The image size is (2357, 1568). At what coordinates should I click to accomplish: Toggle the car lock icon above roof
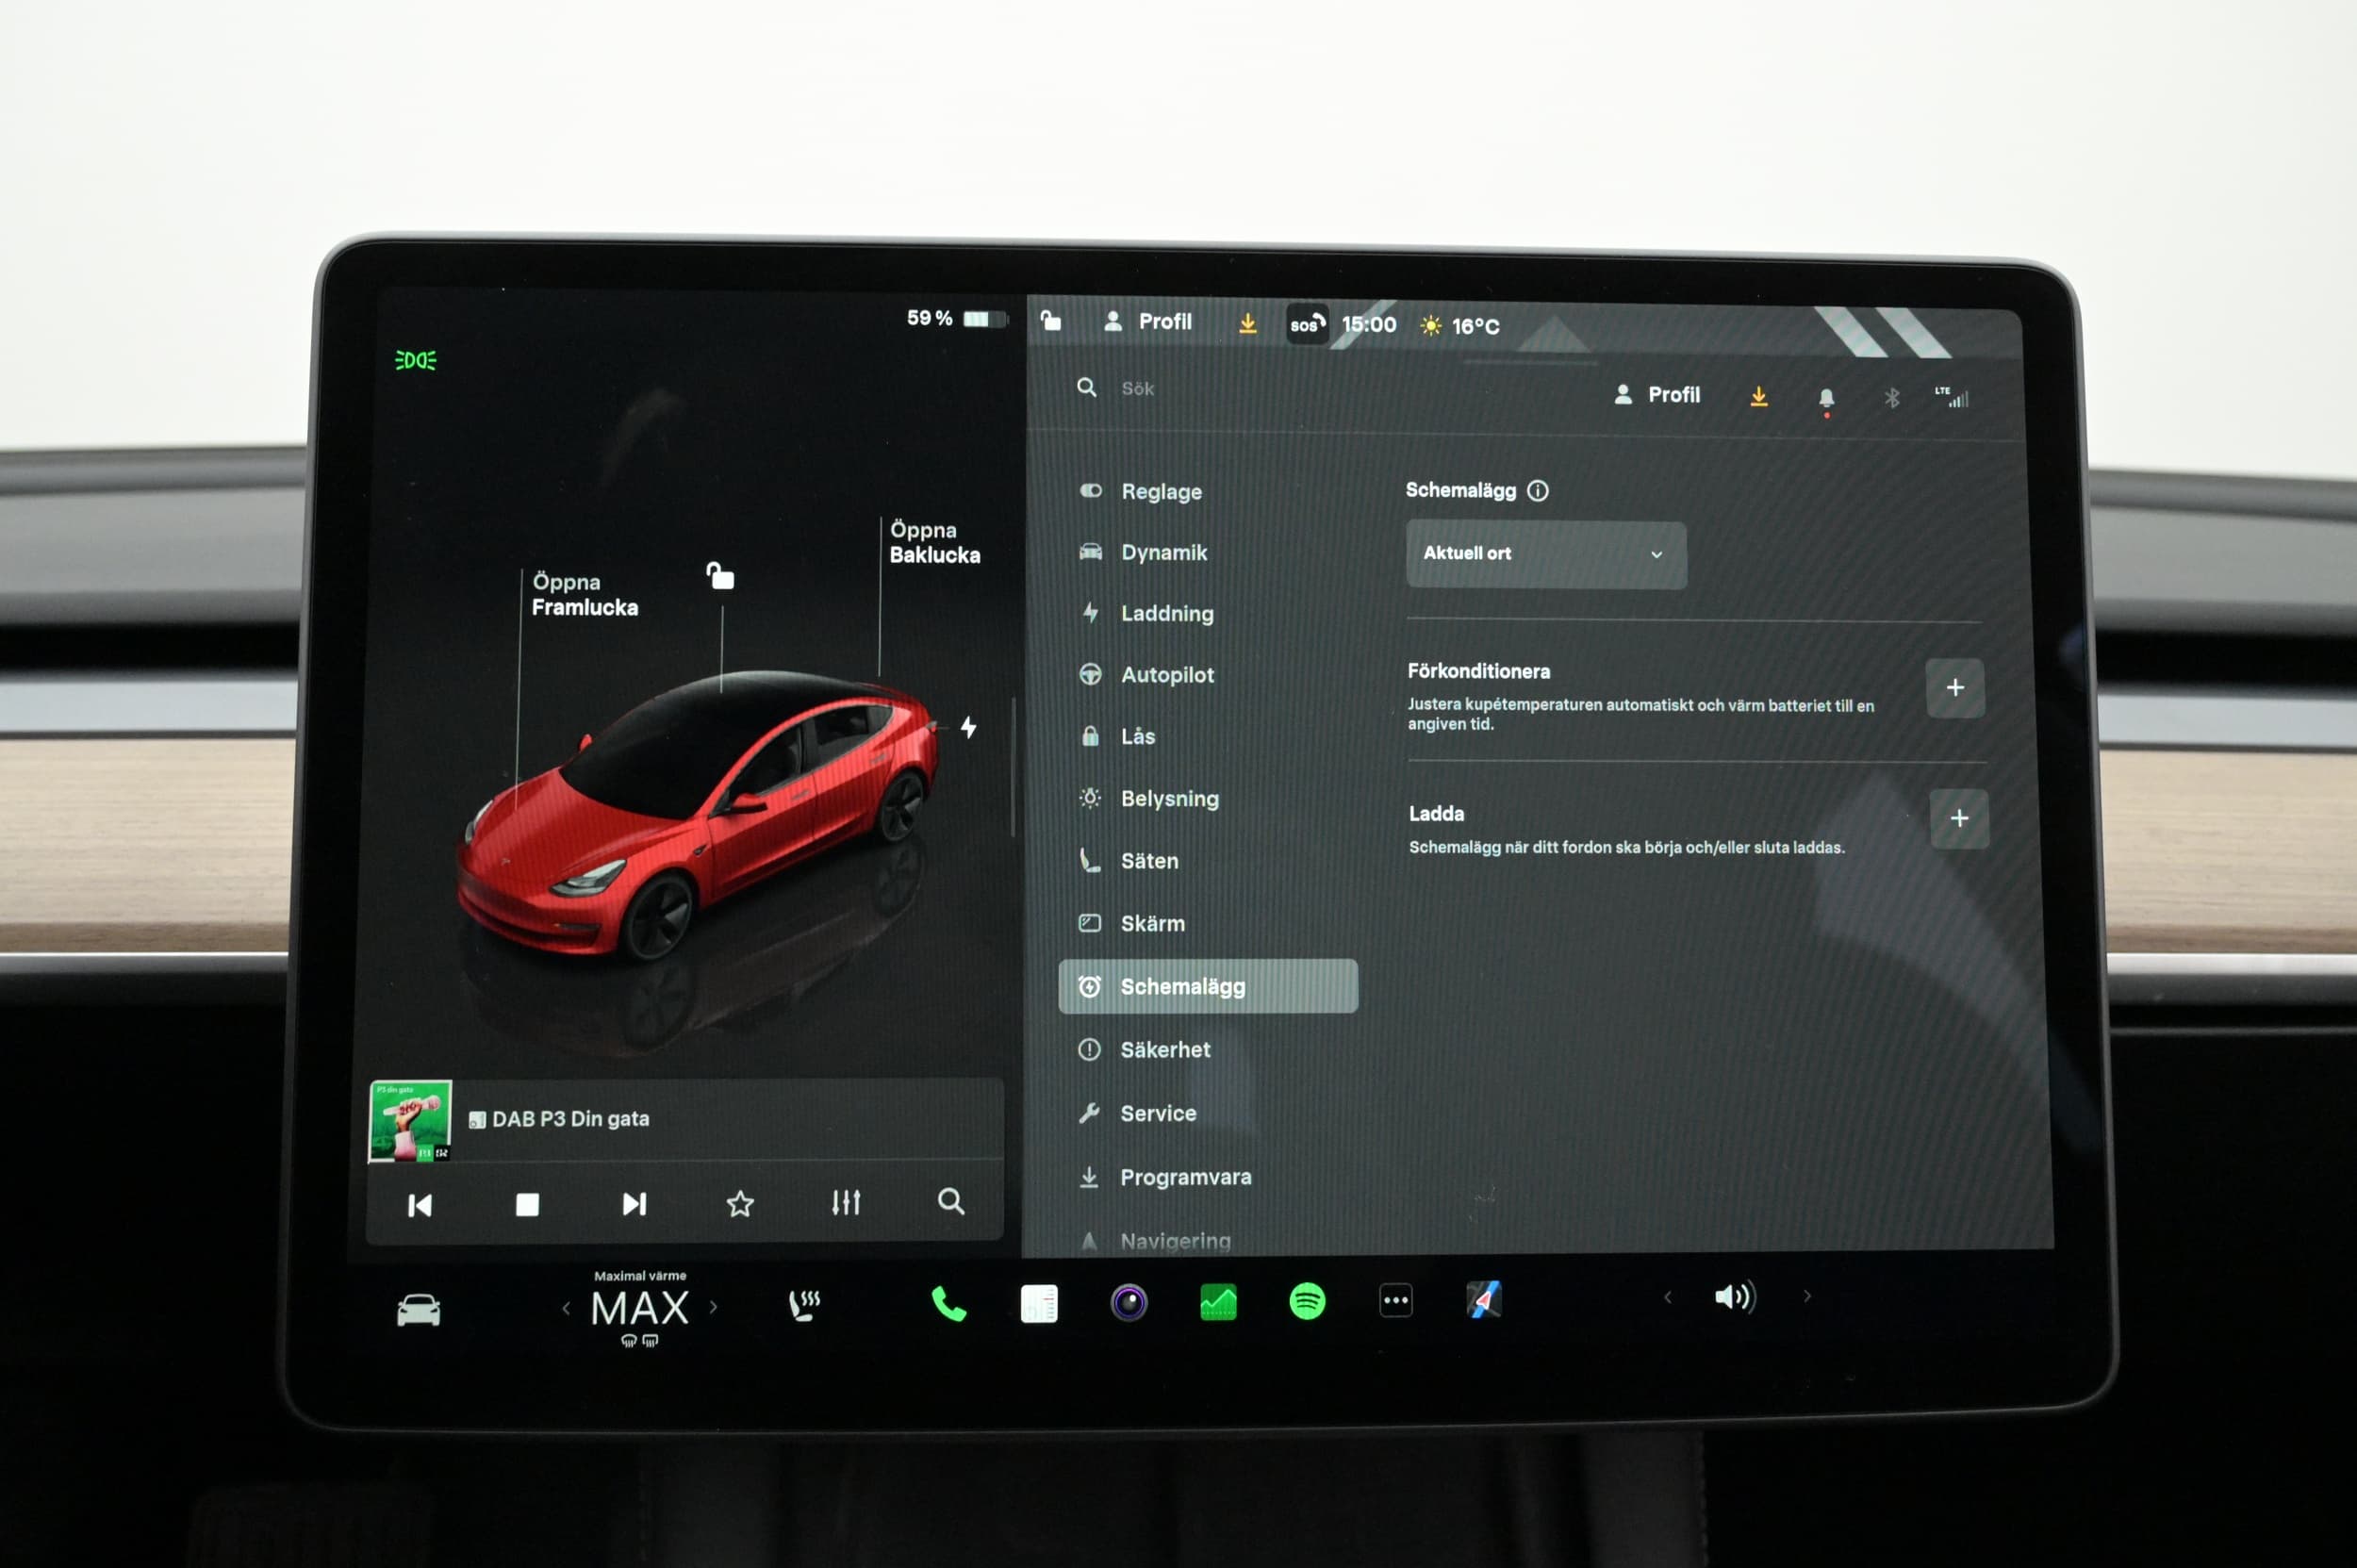[720, 576]
